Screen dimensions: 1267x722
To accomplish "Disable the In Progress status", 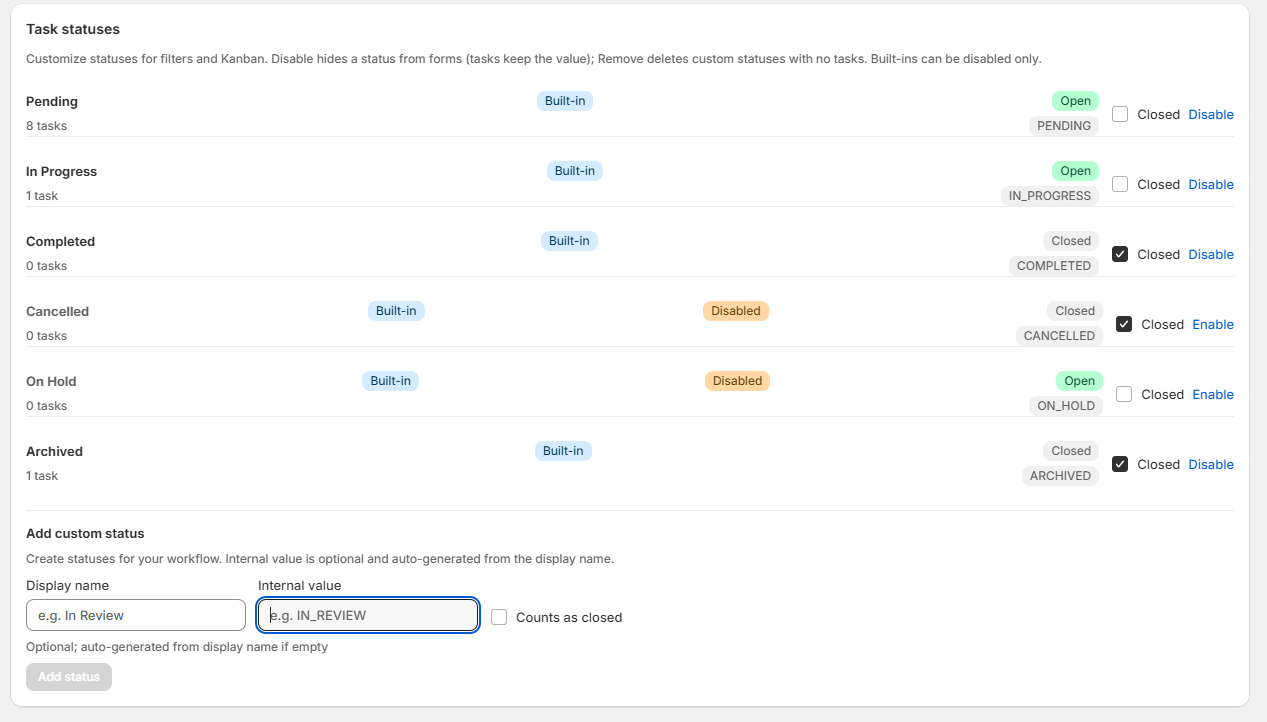I will [1211, 184].
